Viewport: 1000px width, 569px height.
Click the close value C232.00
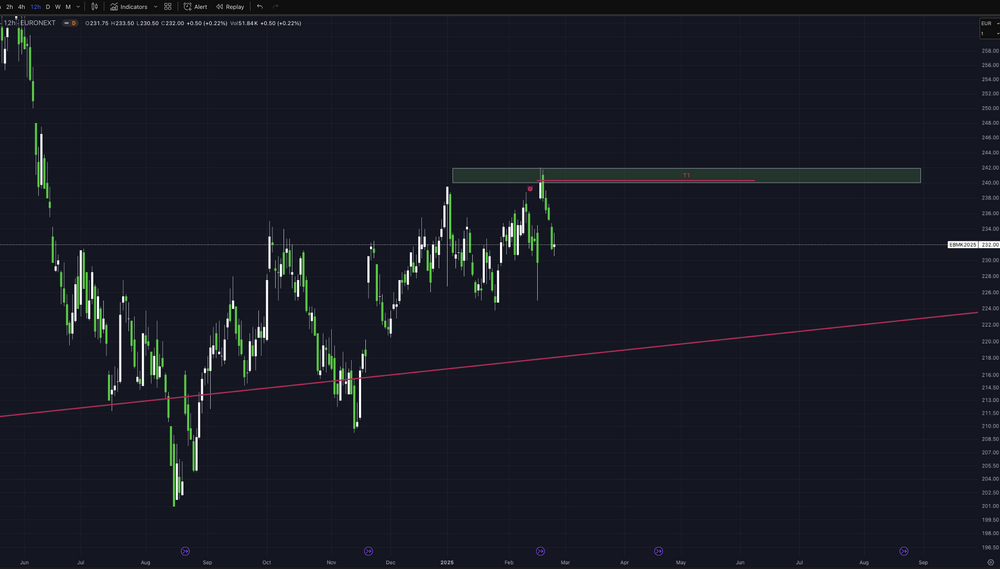[172, 23]
